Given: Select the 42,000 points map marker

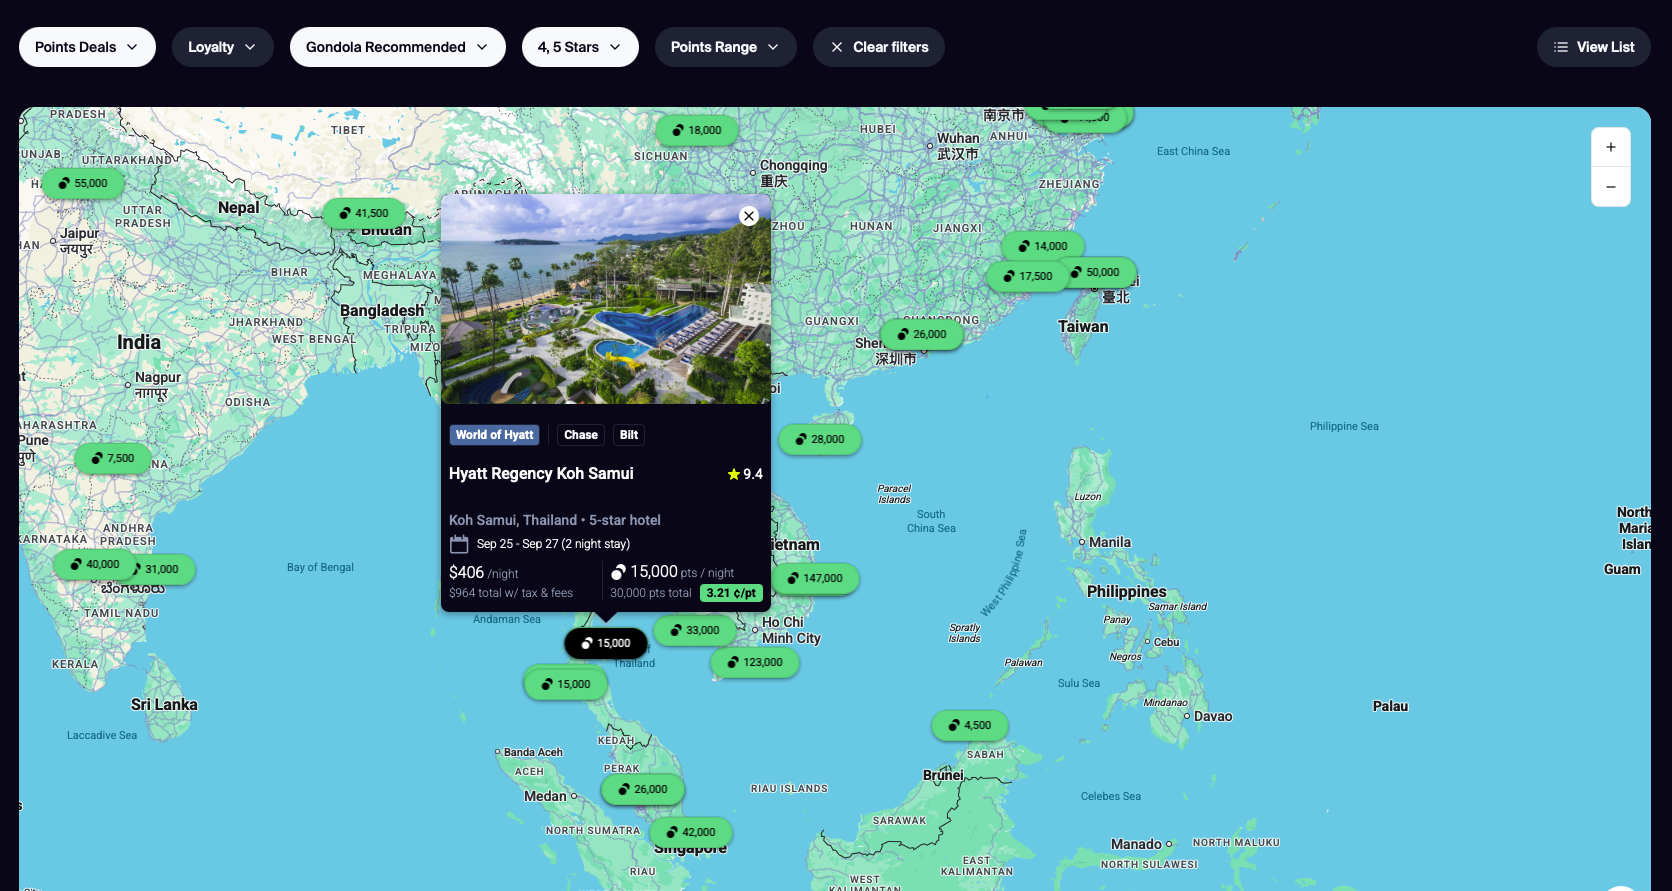Looking at the screenshot, I should (x=691, y=832).
